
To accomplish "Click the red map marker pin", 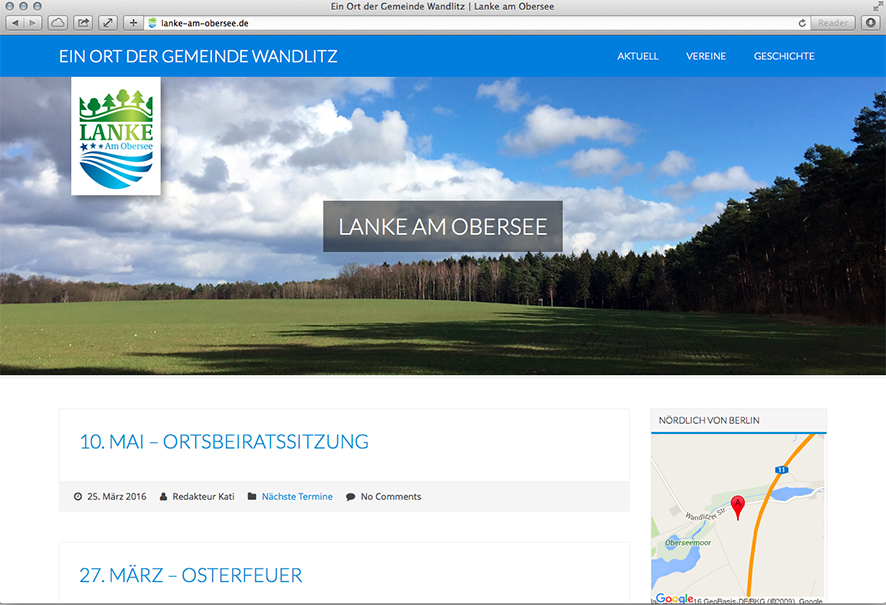I will 738,506.
